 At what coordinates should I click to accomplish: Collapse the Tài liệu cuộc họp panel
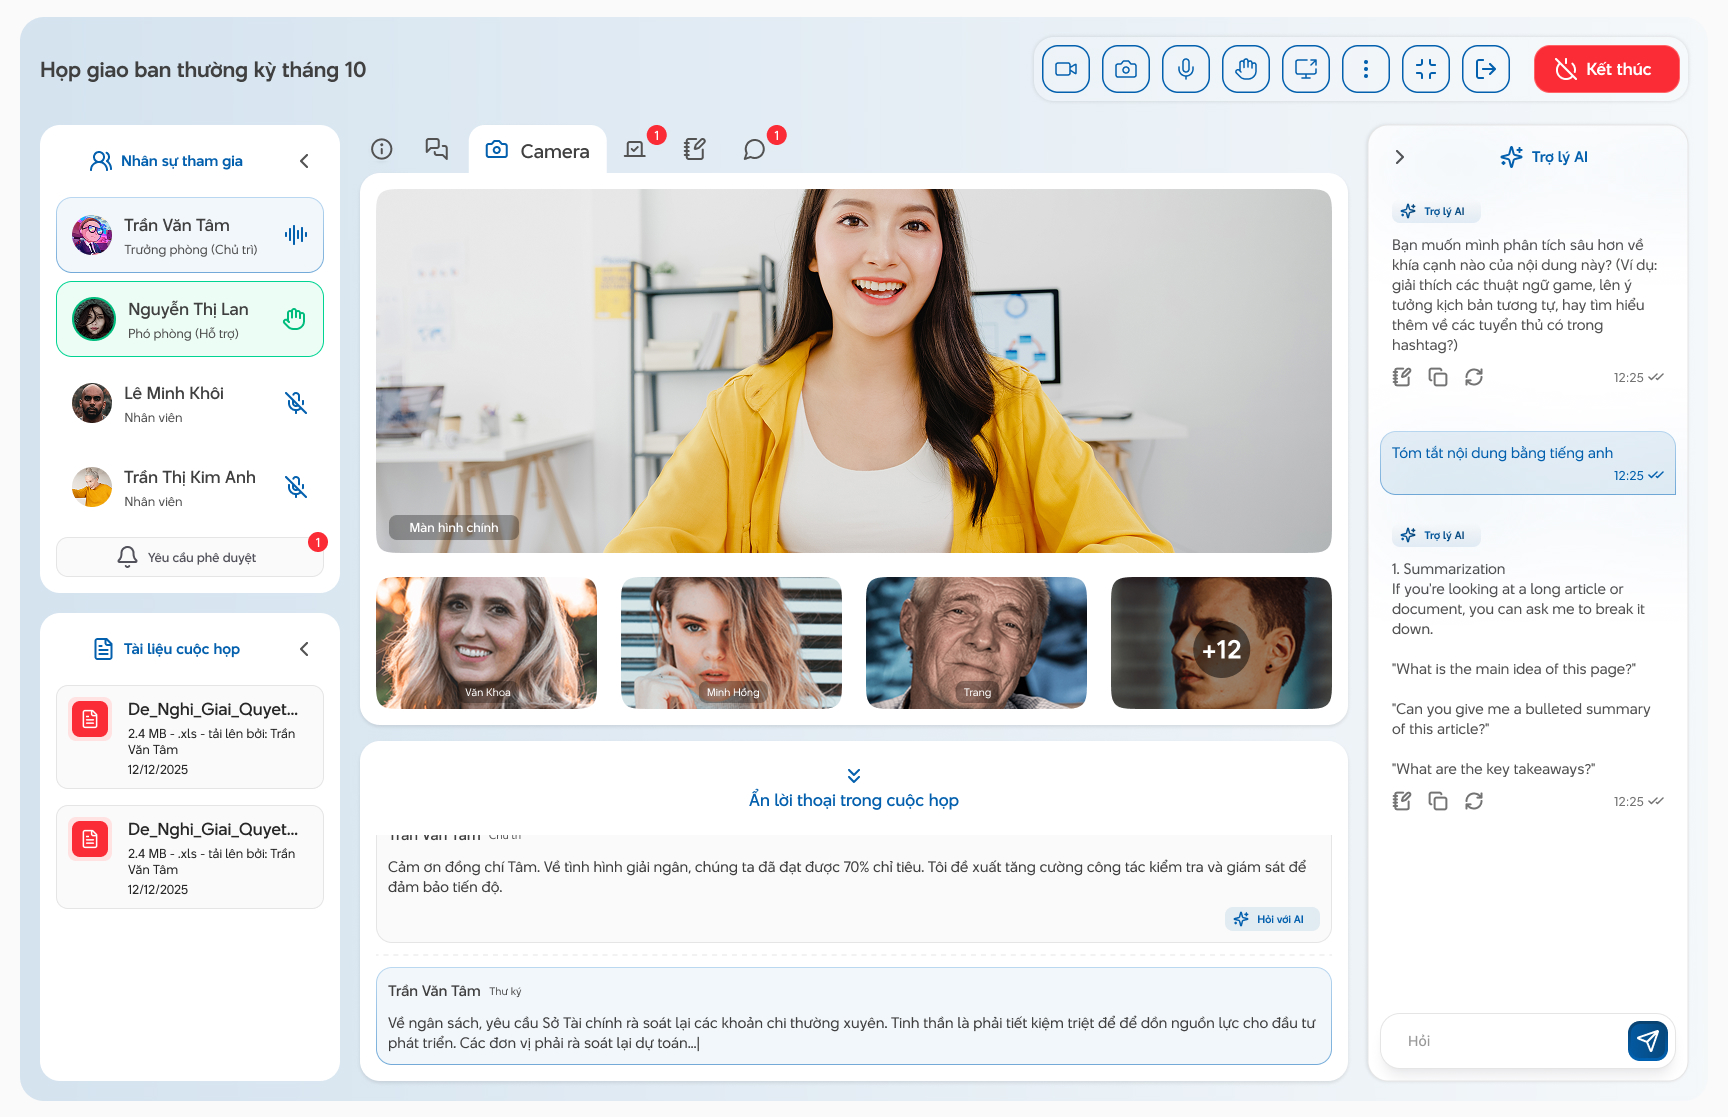(304, 649)
